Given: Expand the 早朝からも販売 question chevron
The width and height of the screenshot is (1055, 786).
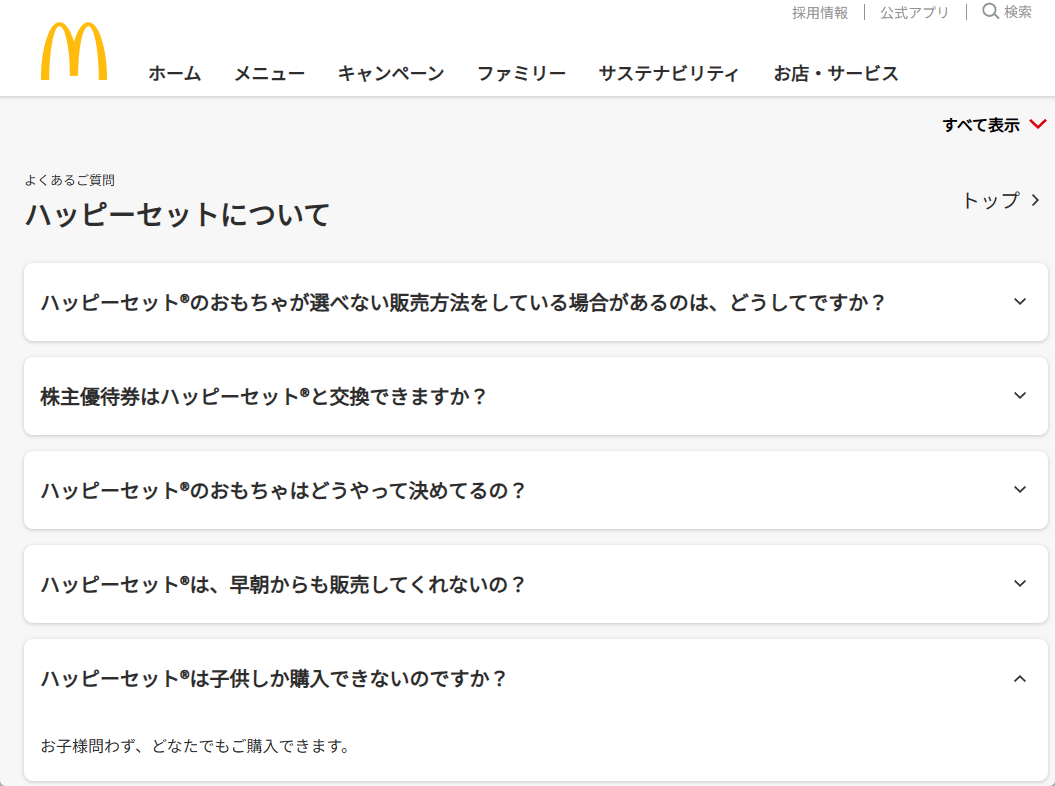Looking at the screenshot, I should pos(1020,583).
